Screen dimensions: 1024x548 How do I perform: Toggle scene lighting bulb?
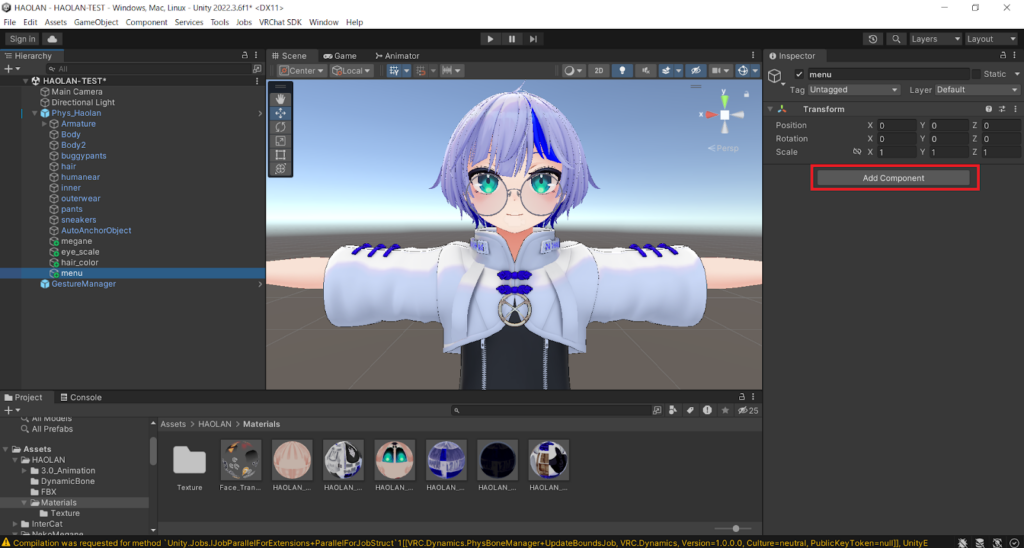(x=622, y=71)
